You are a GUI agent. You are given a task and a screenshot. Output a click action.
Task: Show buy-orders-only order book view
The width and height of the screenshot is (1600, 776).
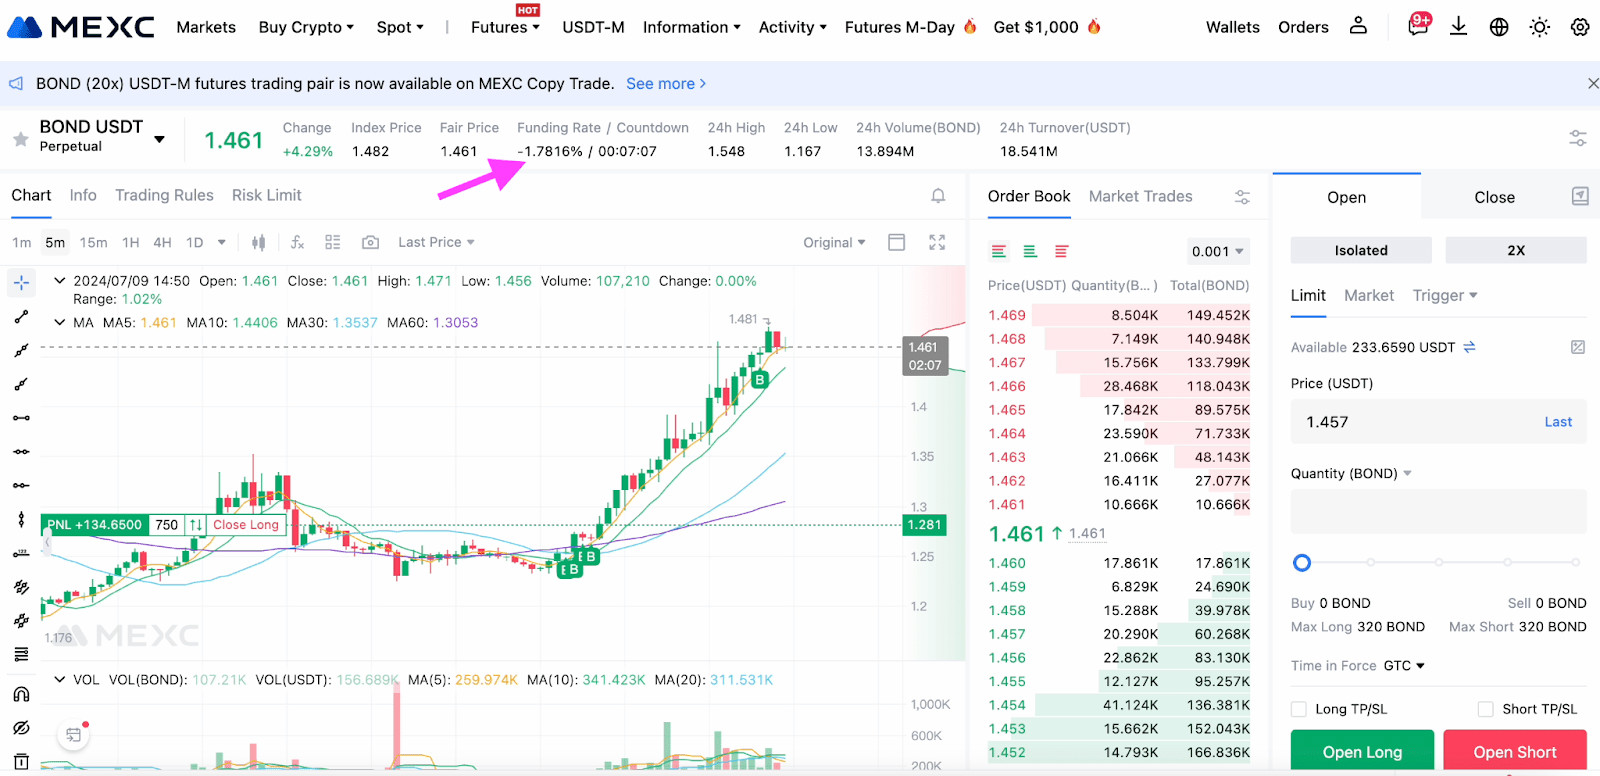click(x=1030, y=251)
